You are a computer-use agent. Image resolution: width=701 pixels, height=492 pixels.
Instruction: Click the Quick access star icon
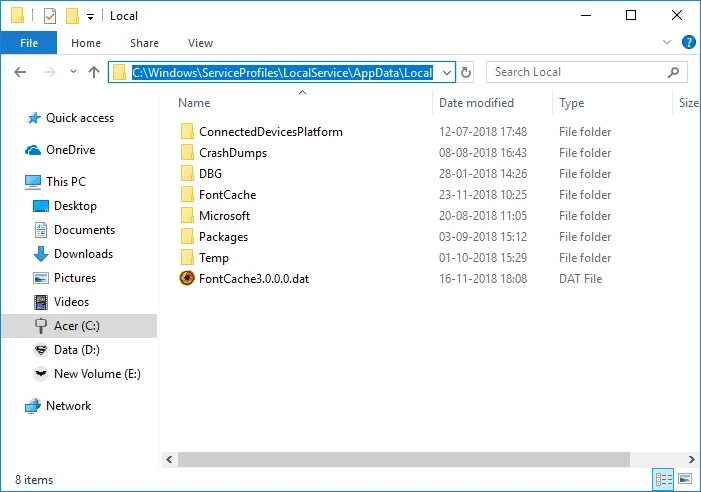coord(33,118)
